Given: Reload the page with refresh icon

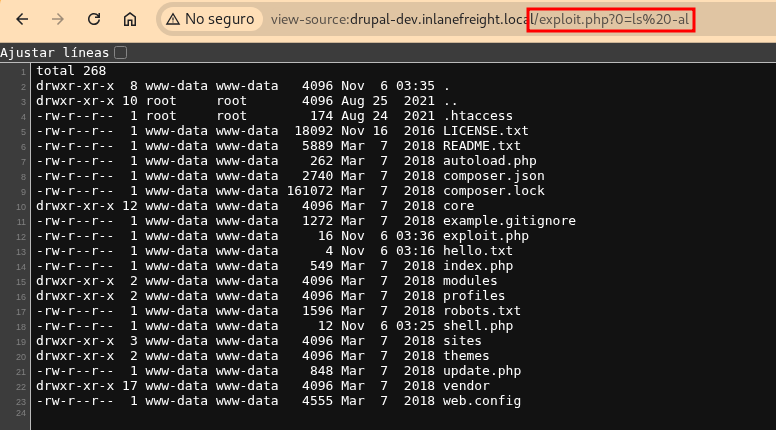Looking at the screenshot, I should tap(94, 19).
